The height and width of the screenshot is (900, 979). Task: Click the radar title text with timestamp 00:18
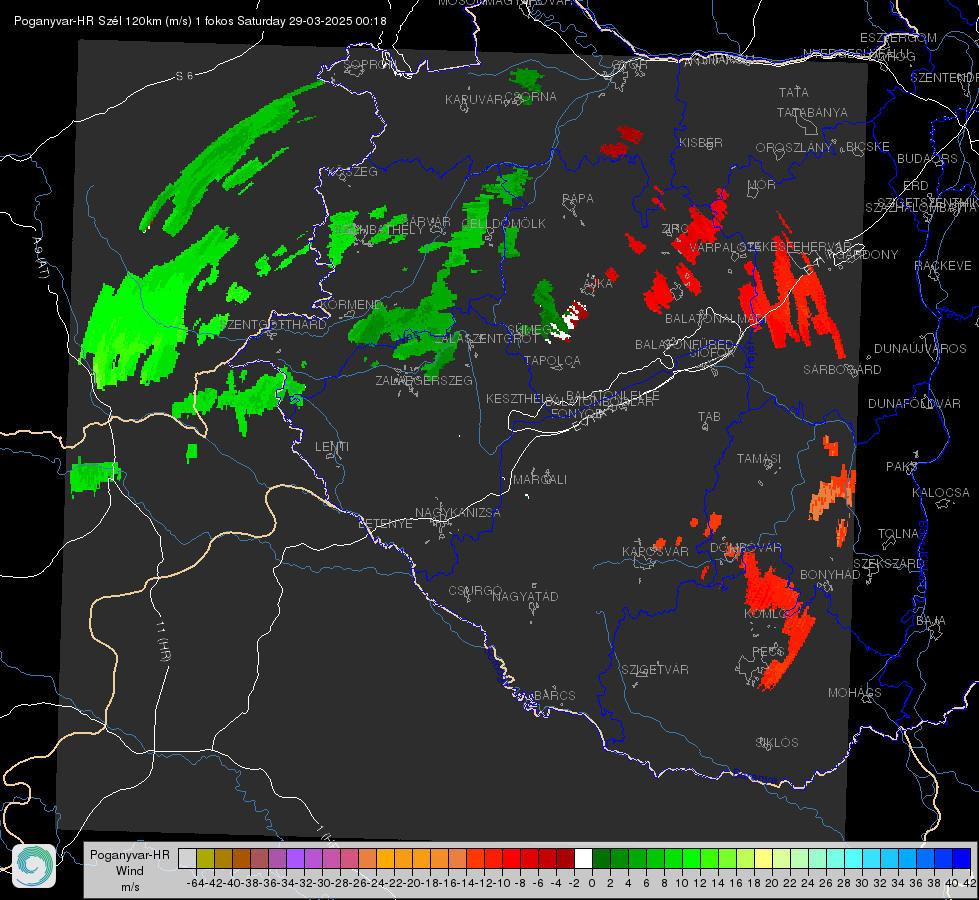tap(200, 21)
